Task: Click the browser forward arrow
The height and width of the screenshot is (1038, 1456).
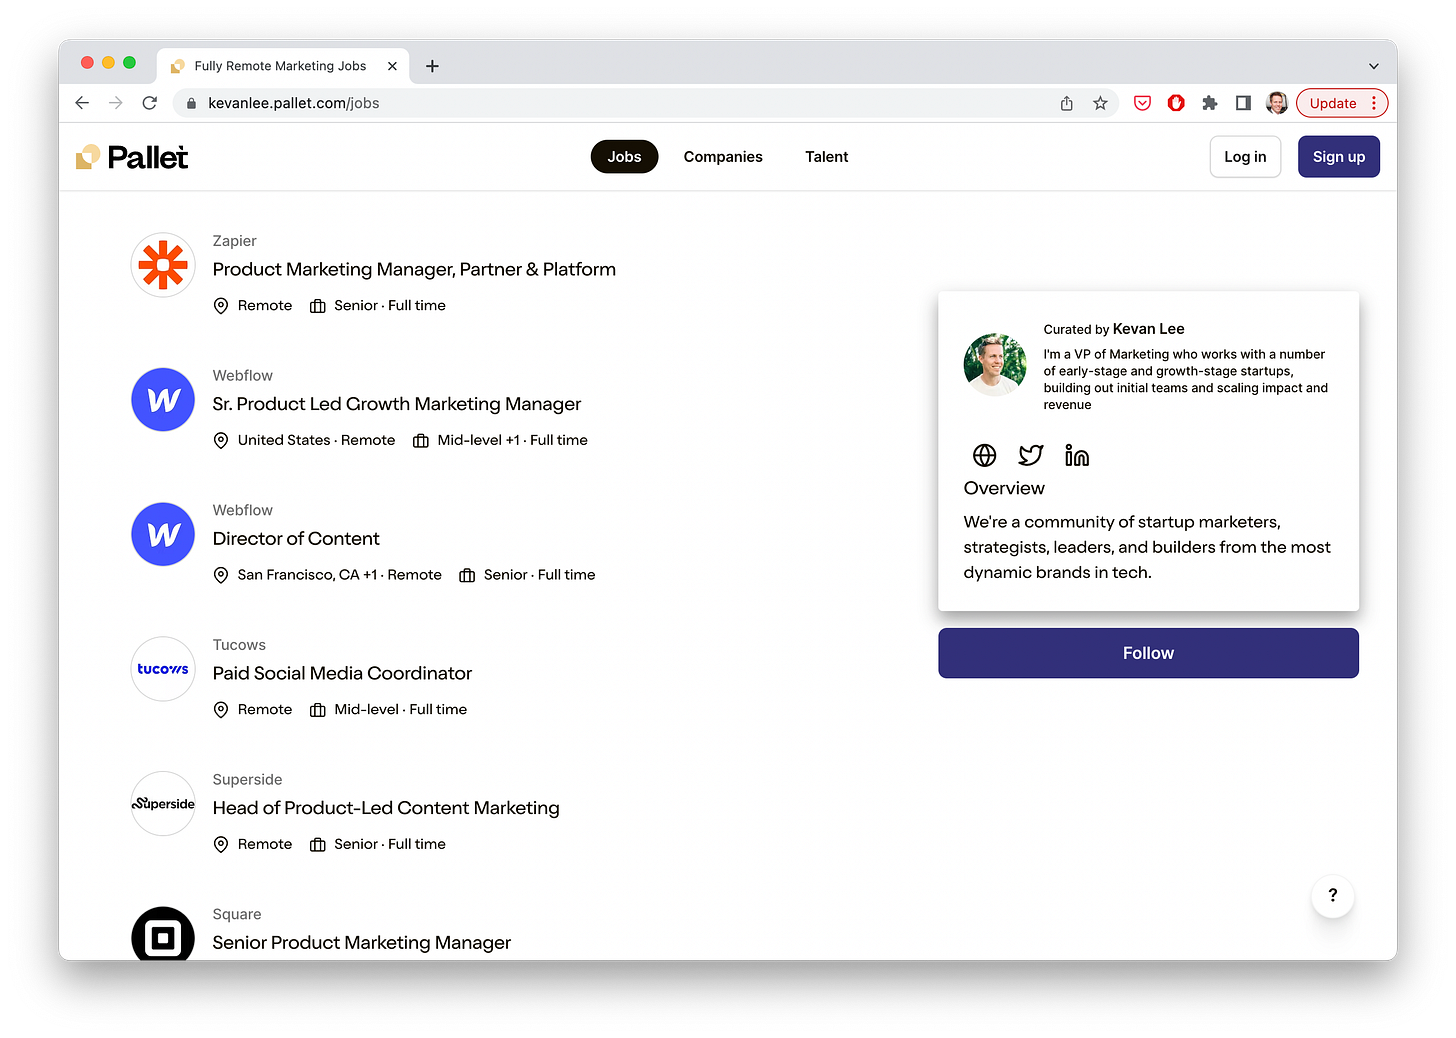Action: tap(116, 103)
